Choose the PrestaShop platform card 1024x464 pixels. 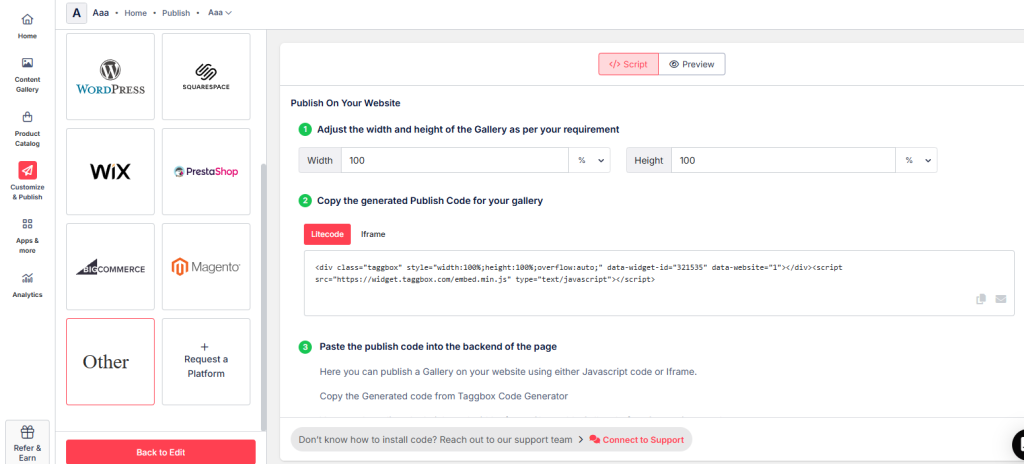point(206,171)
